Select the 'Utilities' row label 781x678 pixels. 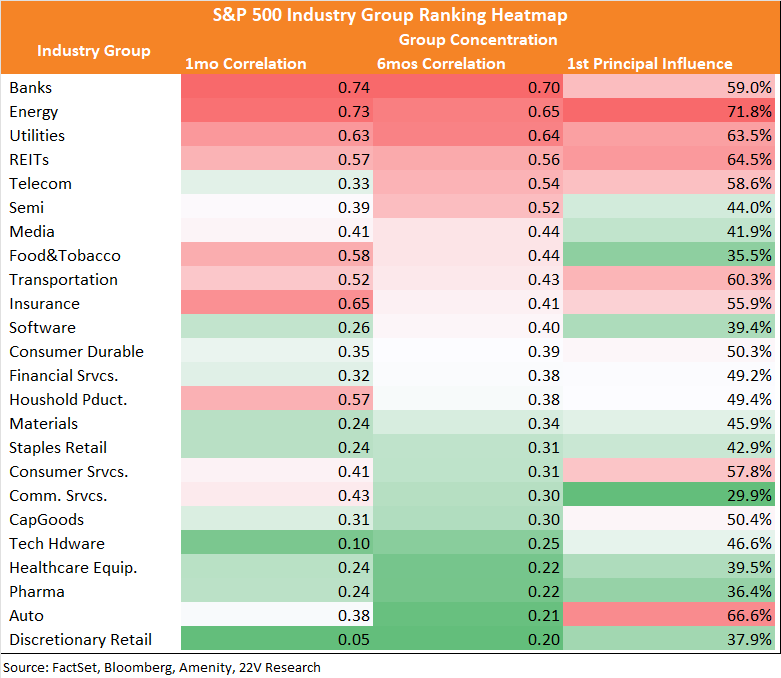[x=37, y=136]
